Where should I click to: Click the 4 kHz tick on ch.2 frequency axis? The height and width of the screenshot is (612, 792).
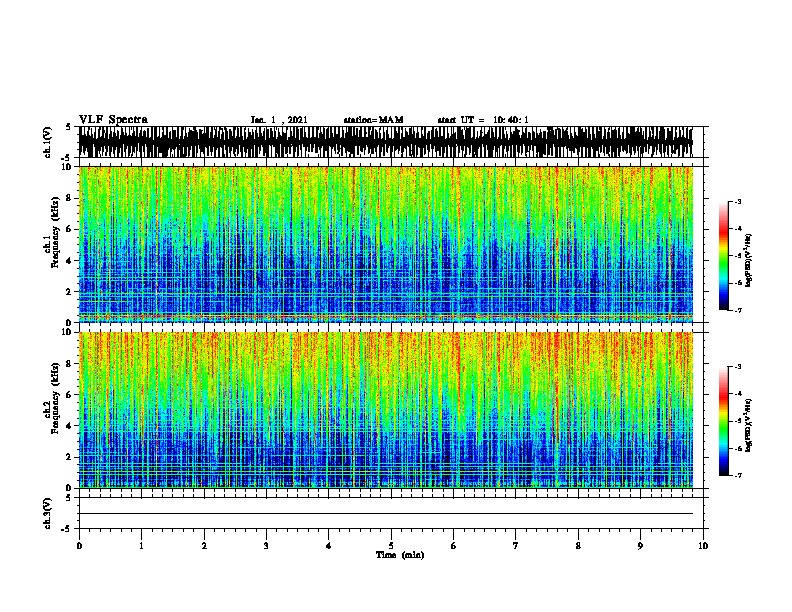click(70, 426)
